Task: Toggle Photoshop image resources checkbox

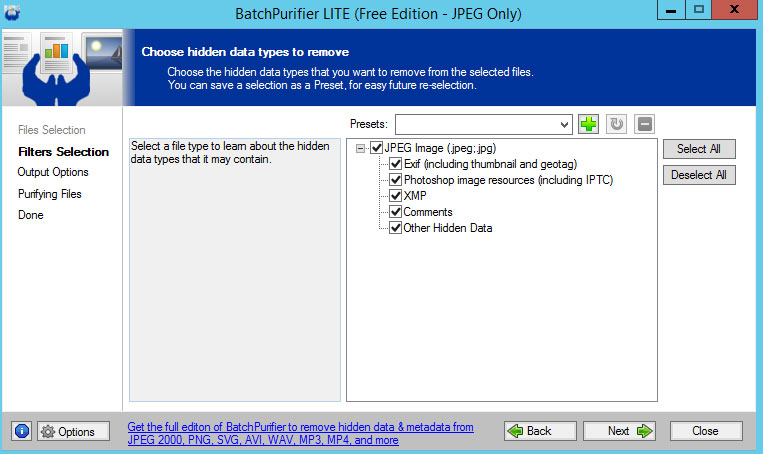Action: 396,180
